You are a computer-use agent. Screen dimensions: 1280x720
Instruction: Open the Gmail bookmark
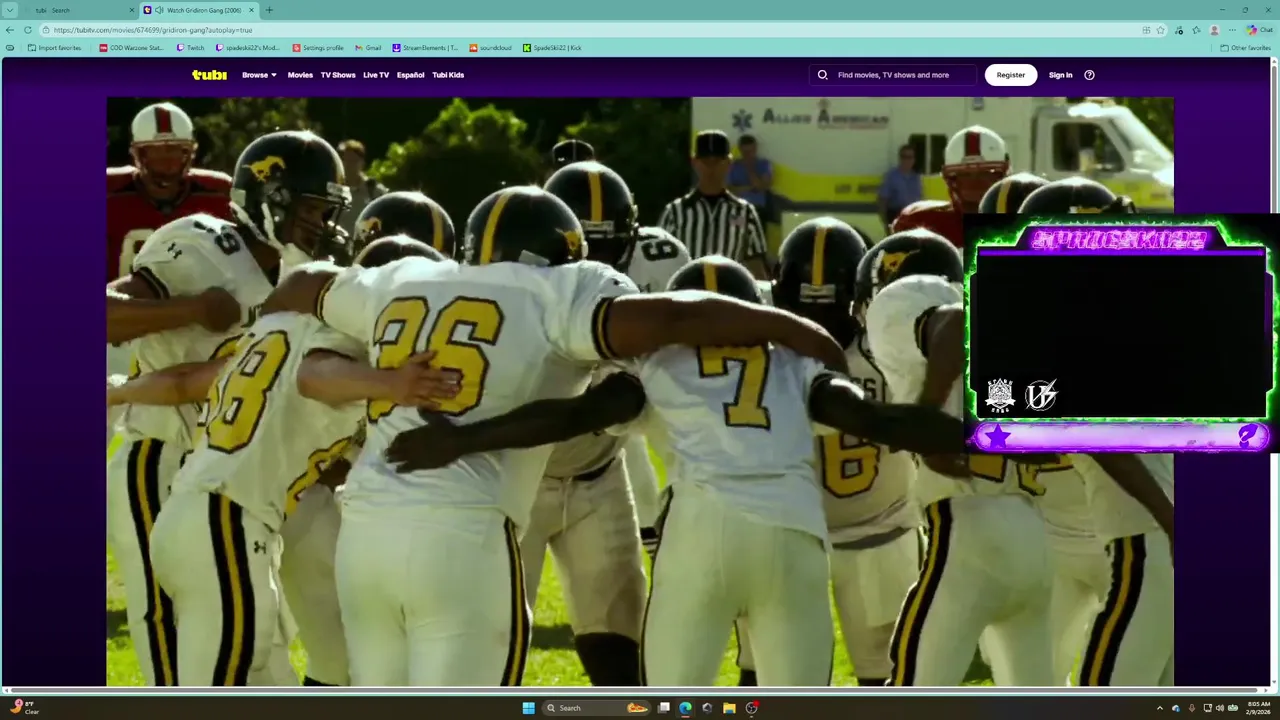point(368,48)
